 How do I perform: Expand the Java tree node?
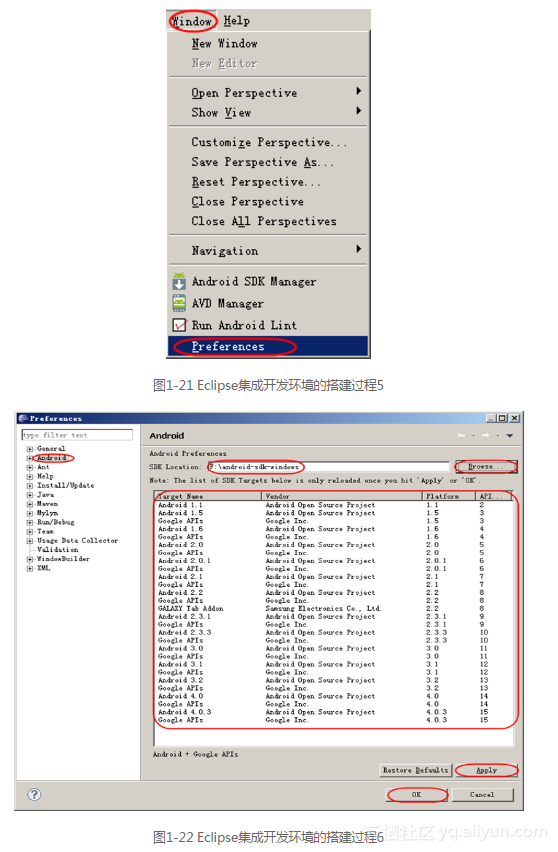click(x=30, y=495)
